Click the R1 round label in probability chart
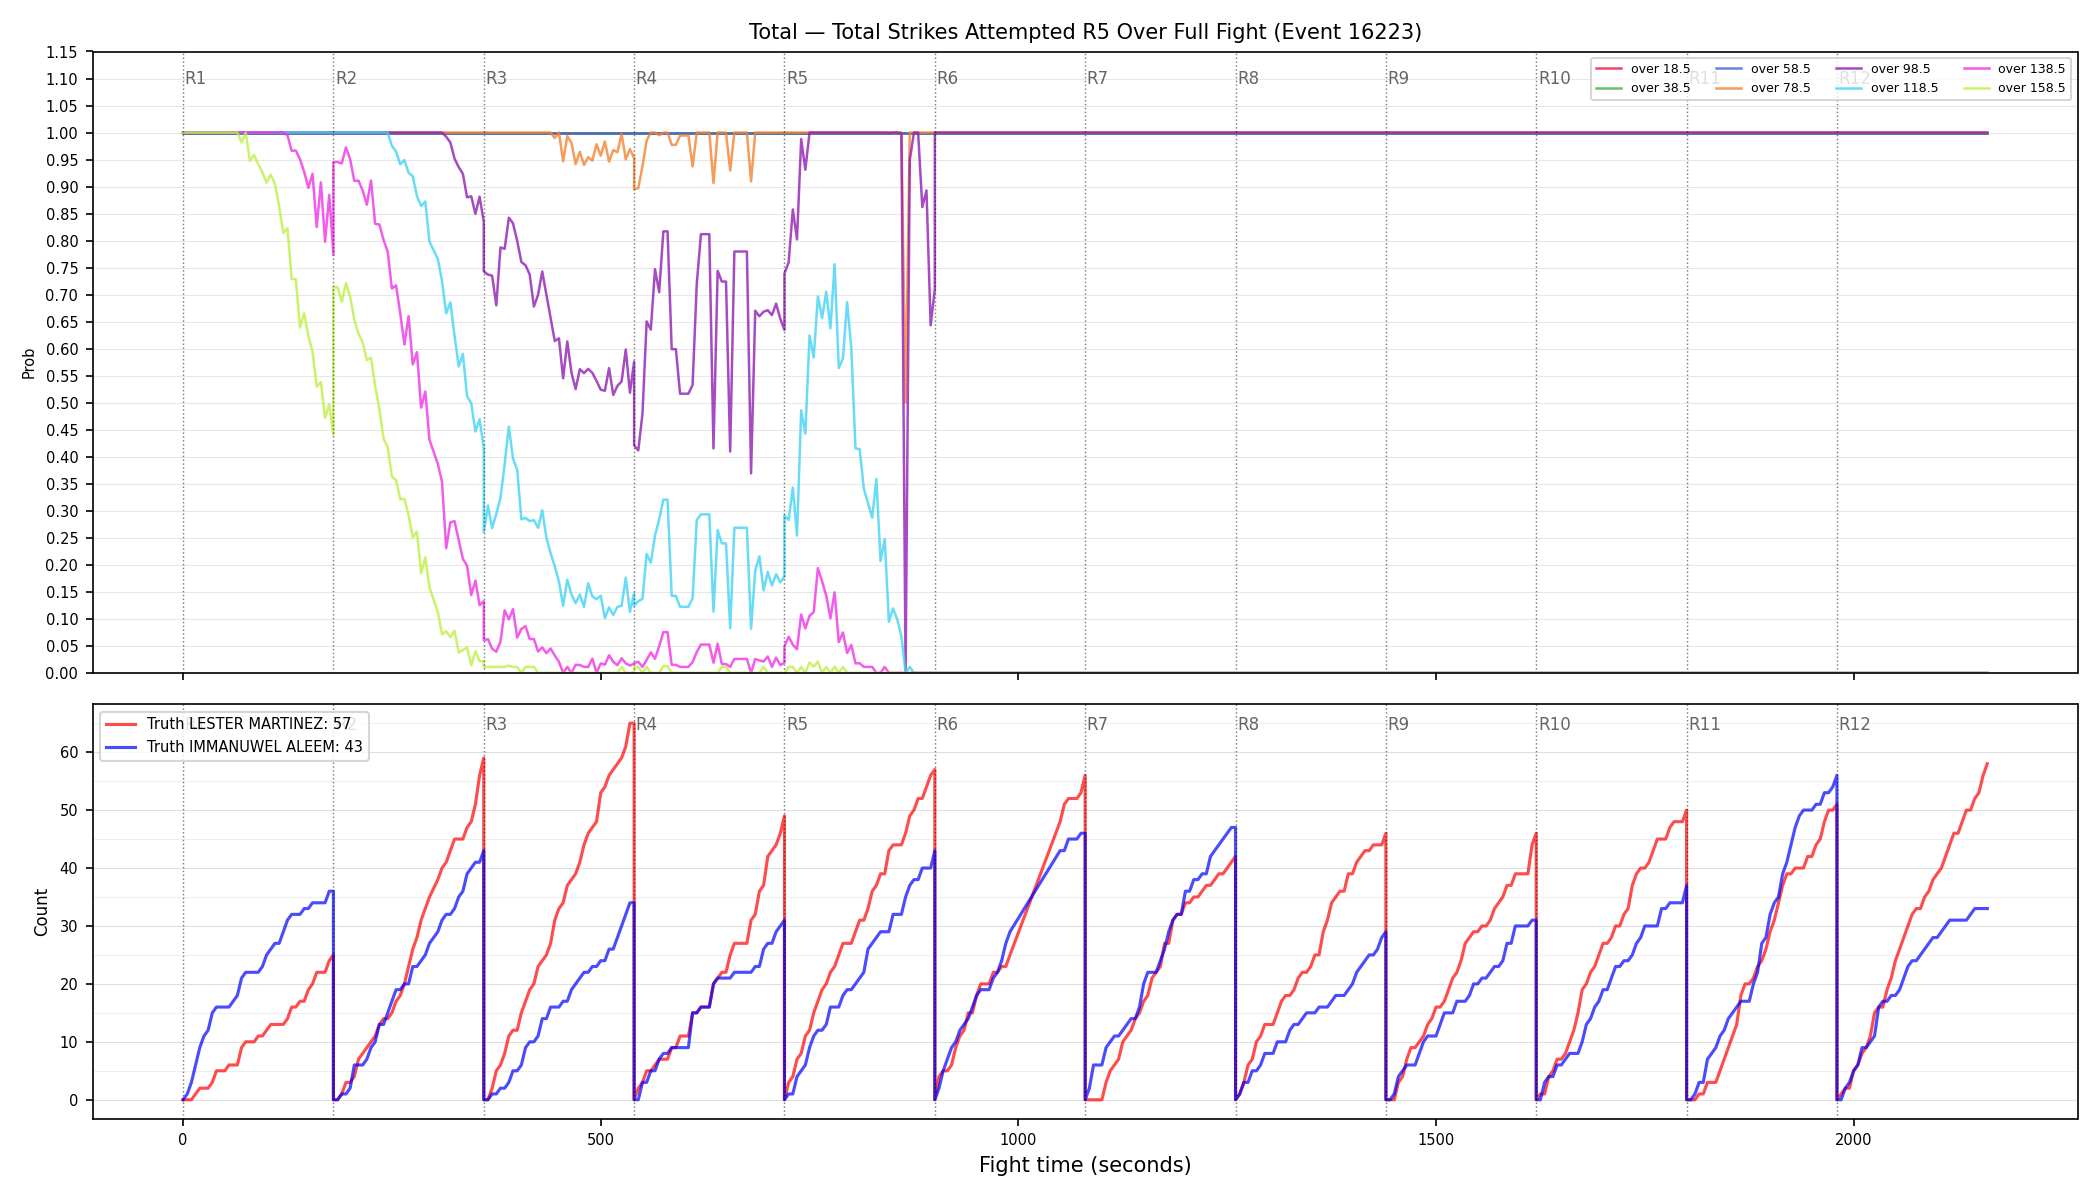The image size is (2100, 1200). coord(196,78)
